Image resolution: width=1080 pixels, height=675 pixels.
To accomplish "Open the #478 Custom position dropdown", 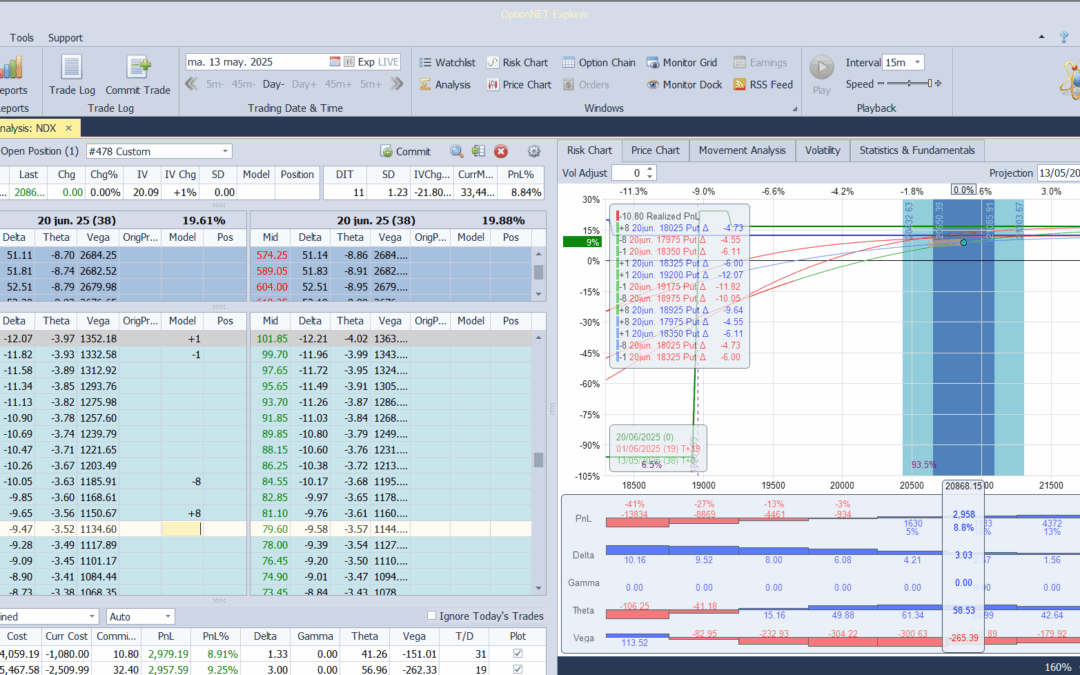I will (225, 151).
